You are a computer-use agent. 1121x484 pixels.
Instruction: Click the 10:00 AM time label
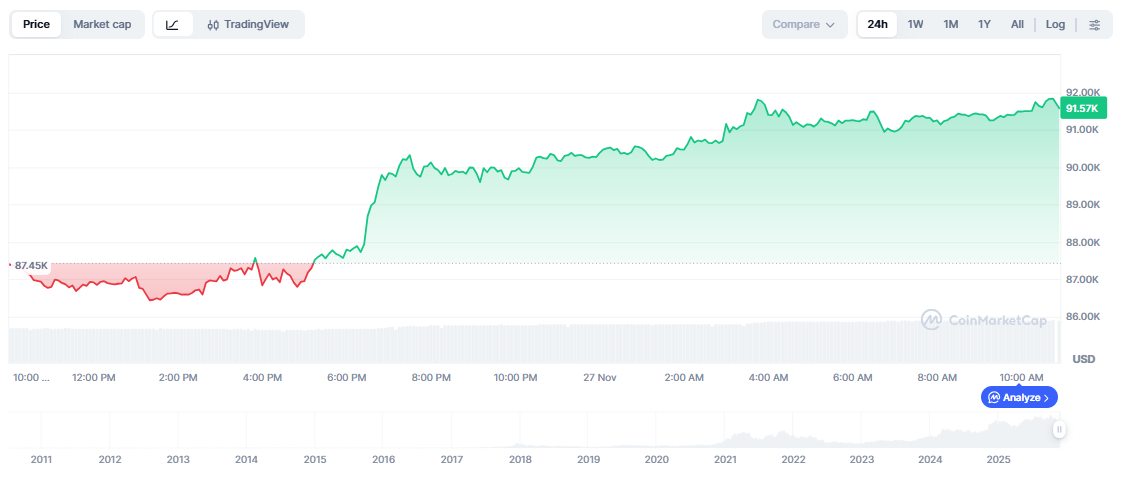coord(1021,377)
